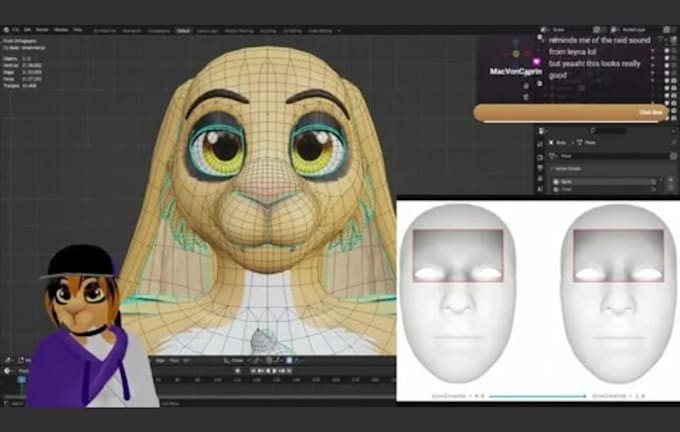Jump to the timeline's first frame
This screenshot has width=680, height=432.
tap(254, 371)
